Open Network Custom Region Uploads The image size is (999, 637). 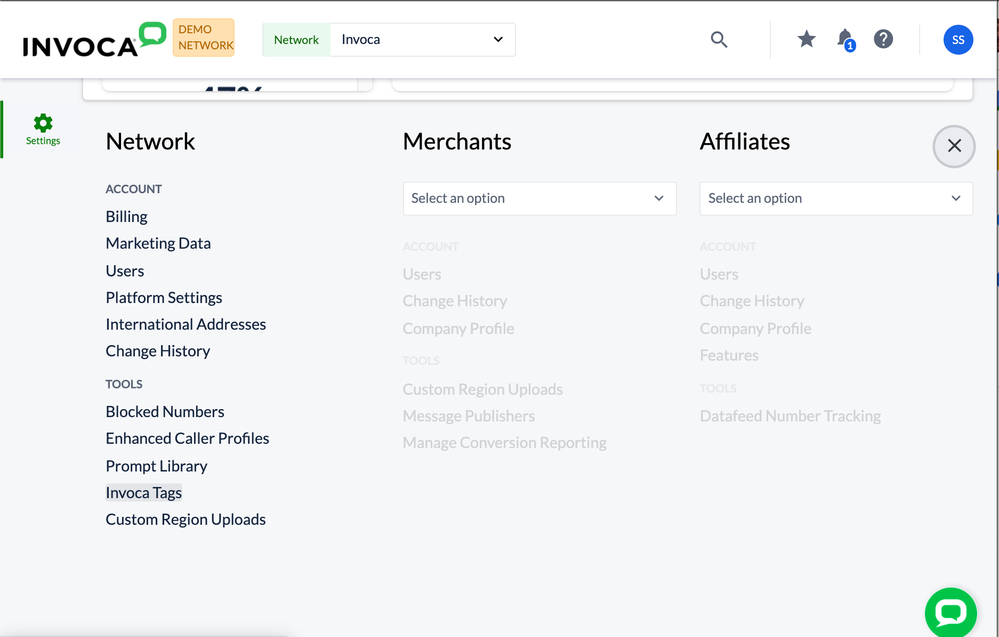pos(185,519)
